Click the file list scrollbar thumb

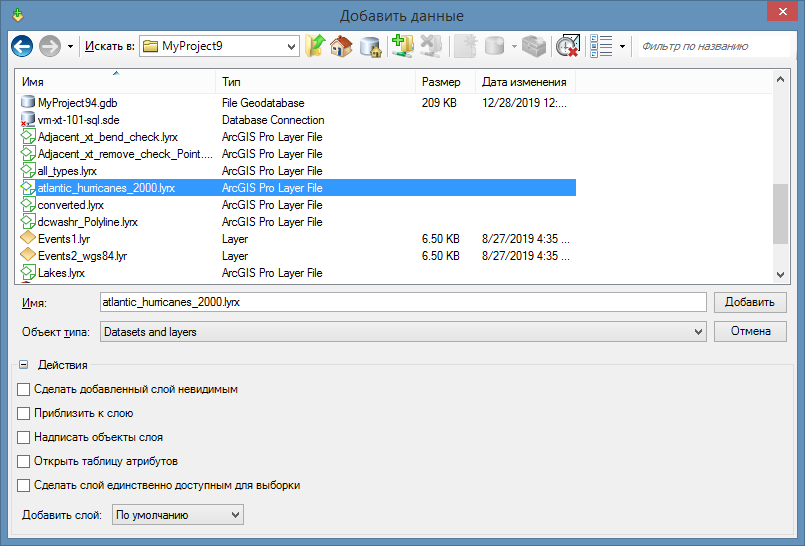pyautogui.click(x=780, y=214)
